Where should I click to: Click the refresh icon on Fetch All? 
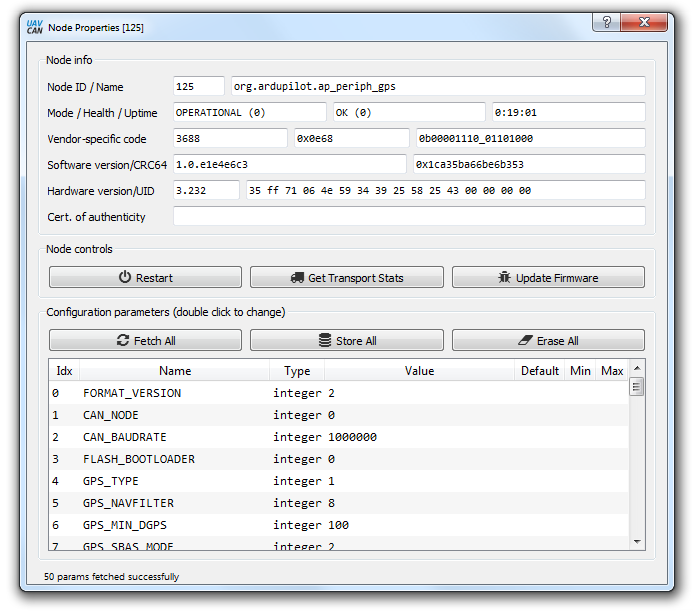tap(123, 341)
